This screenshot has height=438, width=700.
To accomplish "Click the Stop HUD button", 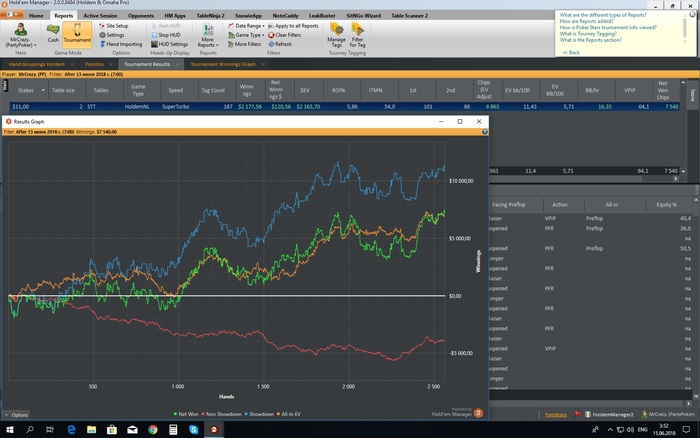I will pyautogui.click(x=166, y=35).
